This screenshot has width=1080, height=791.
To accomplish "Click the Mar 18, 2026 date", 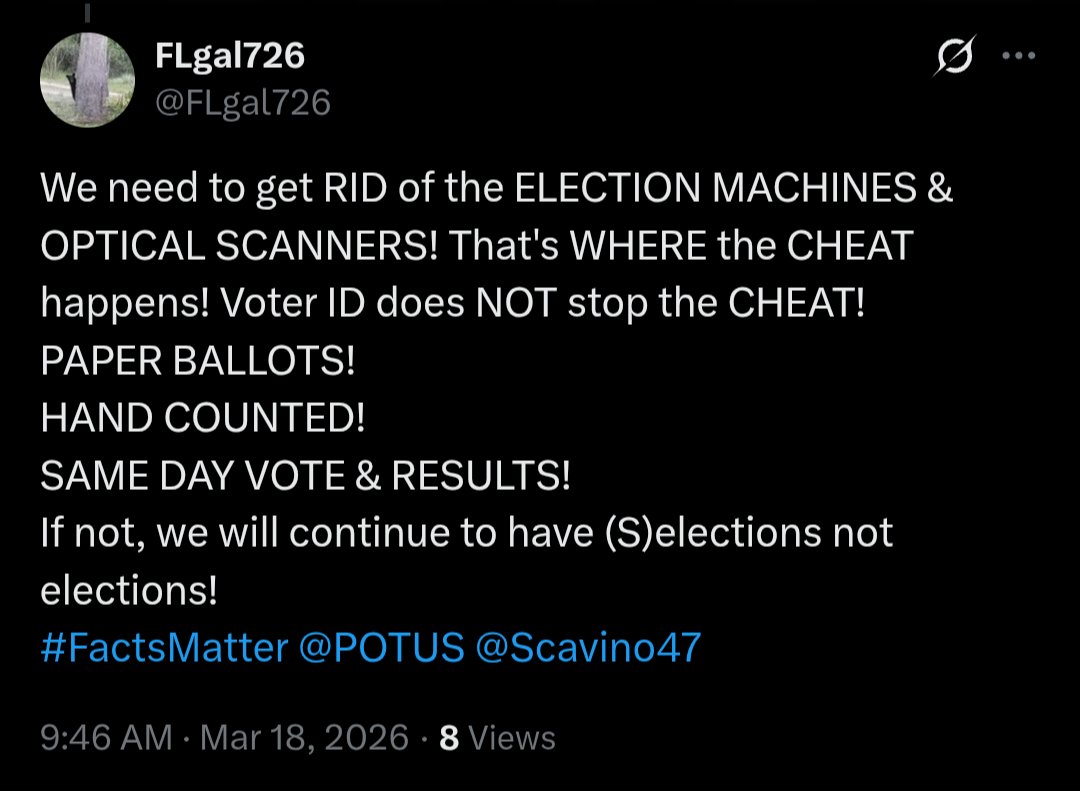I will tap(305, 738).
